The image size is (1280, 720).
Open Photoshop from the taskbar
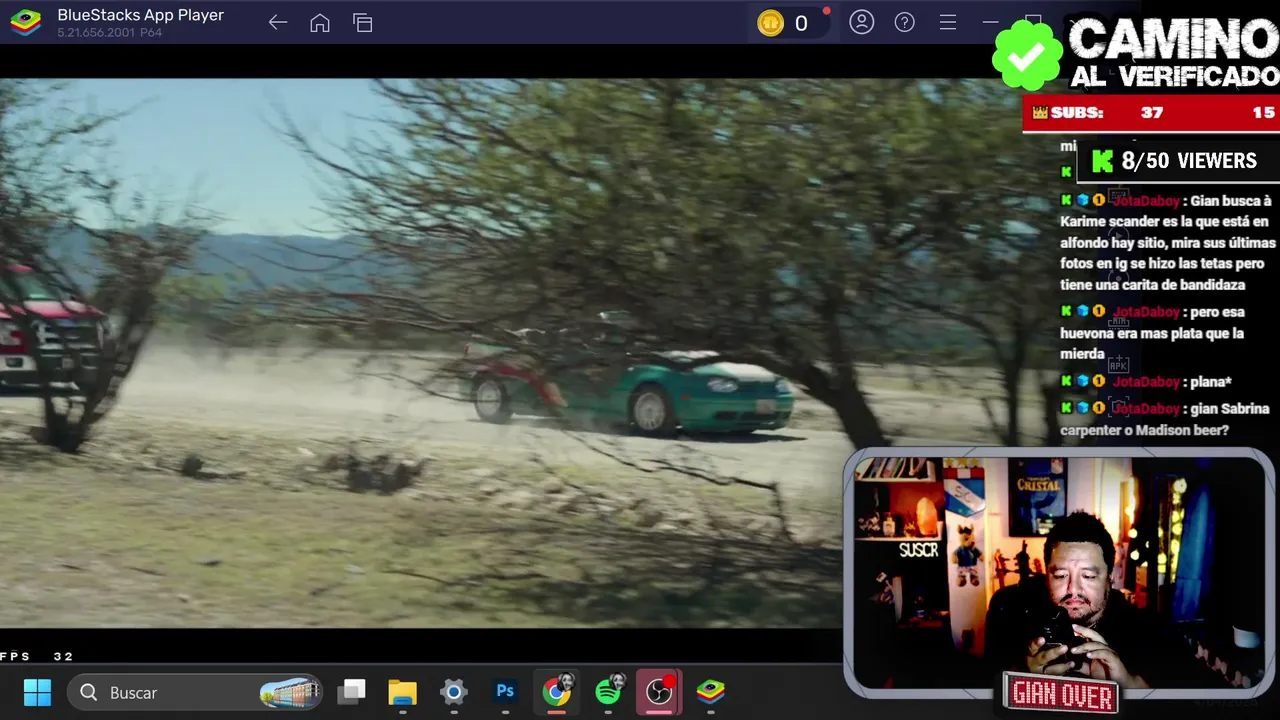pos(505,691)
